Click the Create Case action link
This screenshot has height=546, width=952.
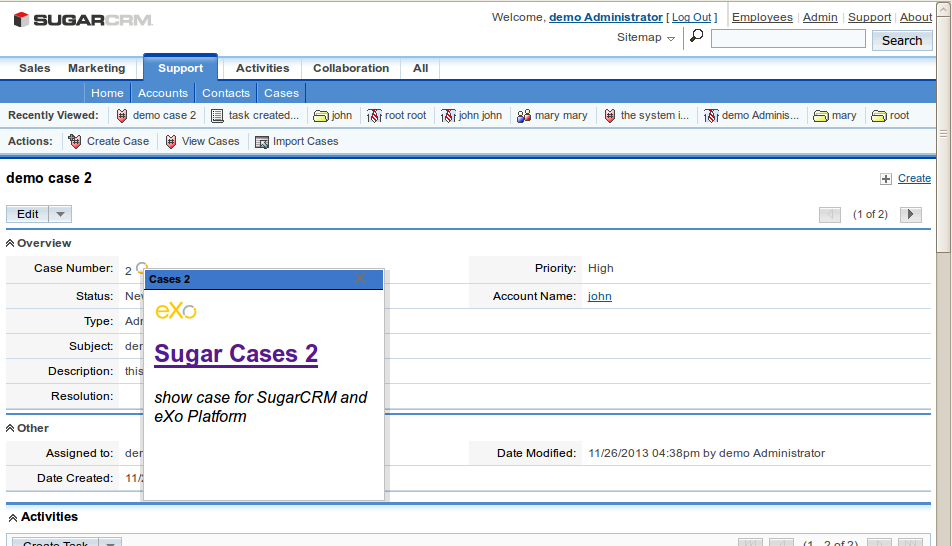coord(118,142)
